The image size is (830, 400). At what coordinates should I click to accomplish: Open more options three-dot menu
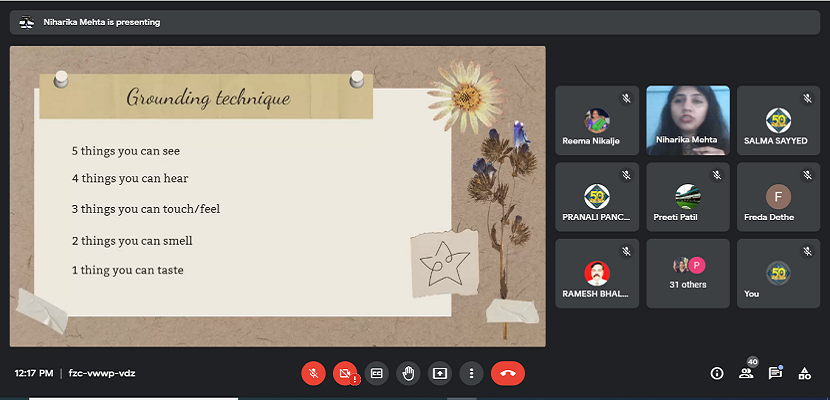pos(471,374)
